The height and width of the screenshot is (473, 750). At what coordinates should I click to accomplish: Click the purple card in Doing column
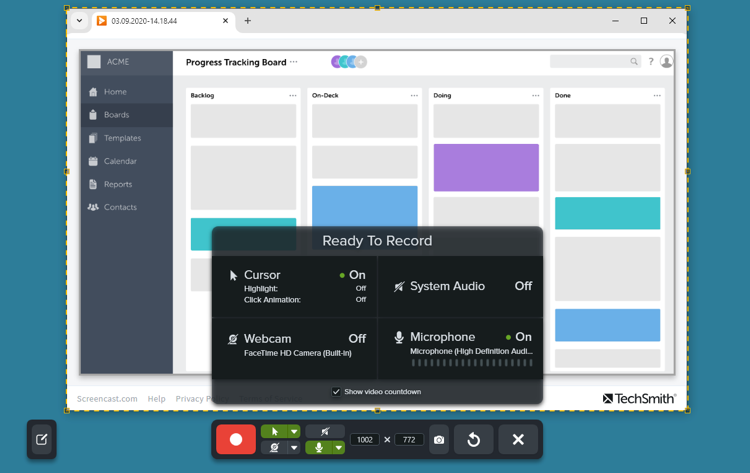(x=486, y=167)
